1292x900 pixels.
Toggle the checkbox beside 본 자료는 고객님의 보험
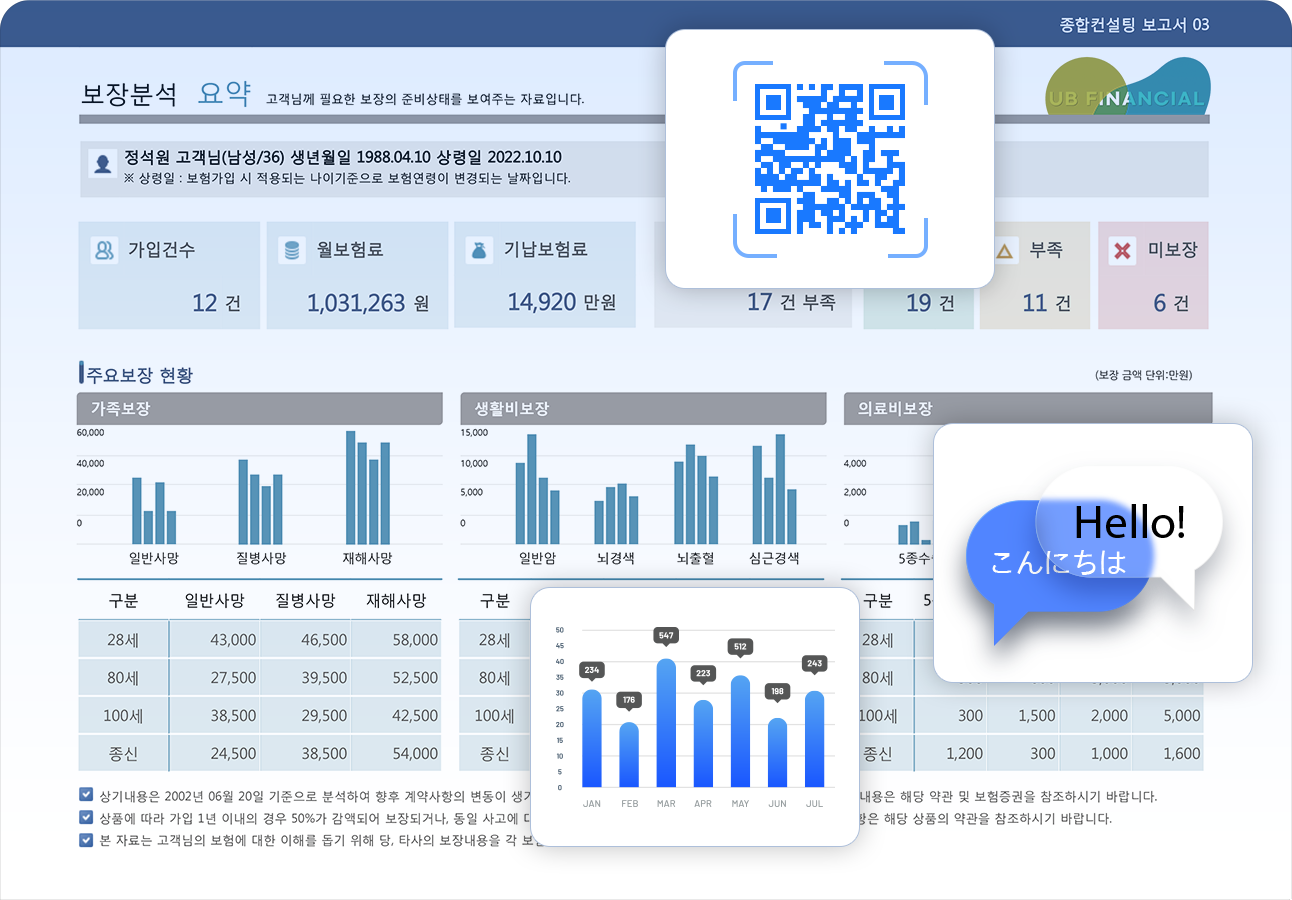coord(86,840)
